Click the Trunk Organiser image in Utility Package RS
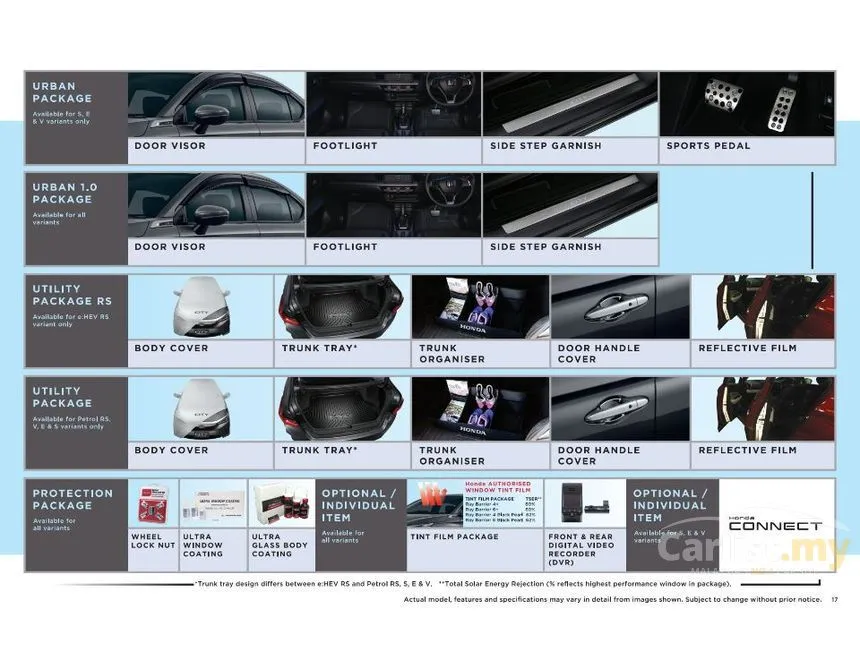860x645 pixels. click(x=480, y=307)
